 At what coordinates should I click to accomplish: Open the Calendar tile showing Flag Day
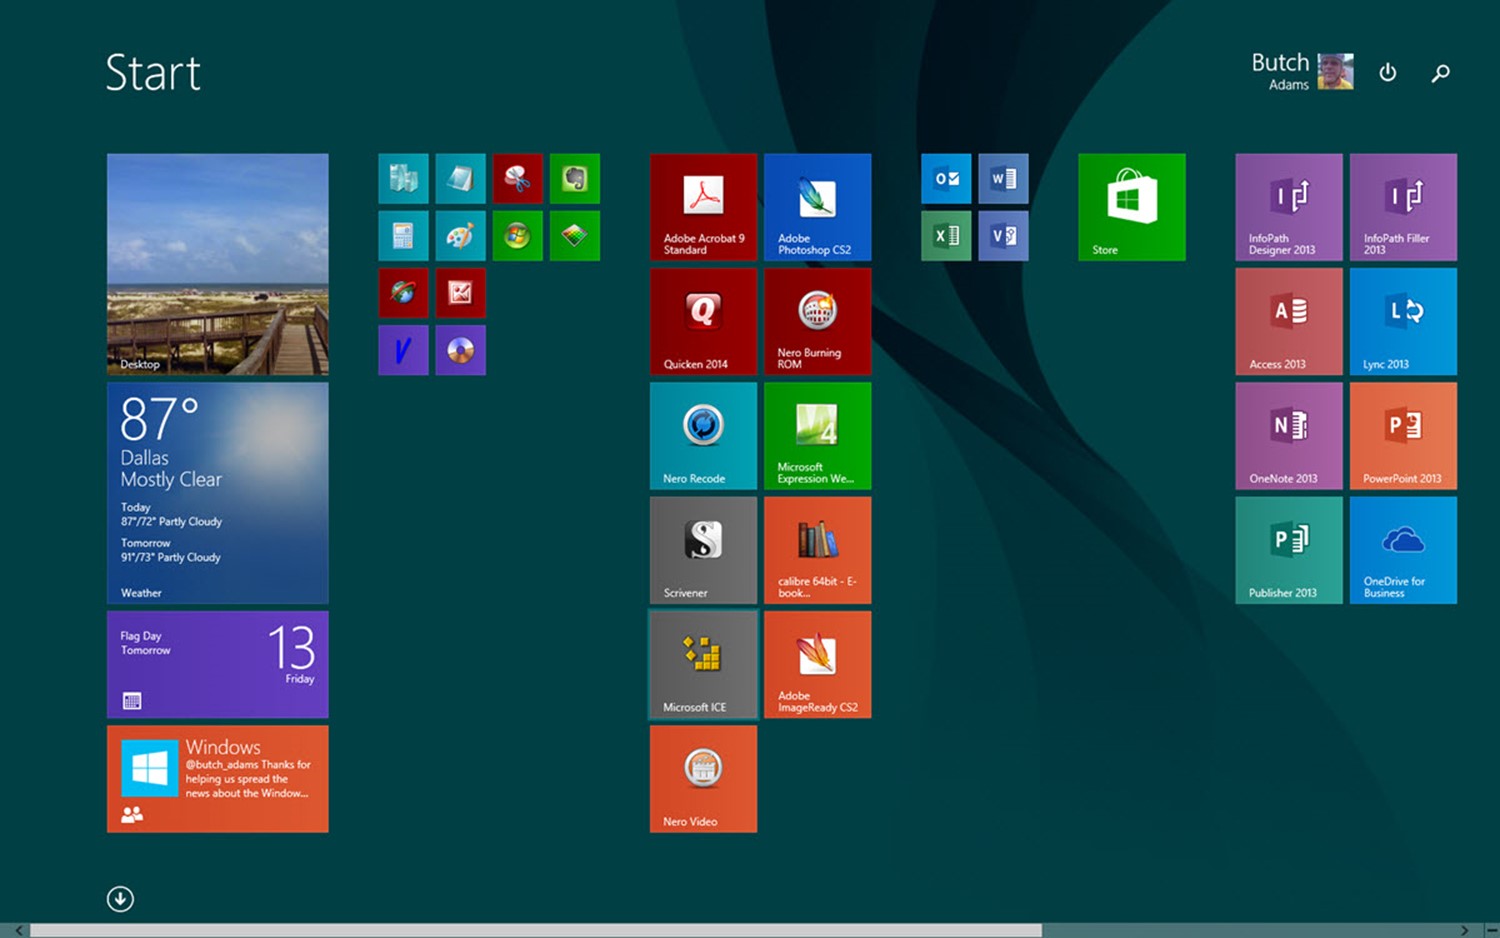[218, 664]
